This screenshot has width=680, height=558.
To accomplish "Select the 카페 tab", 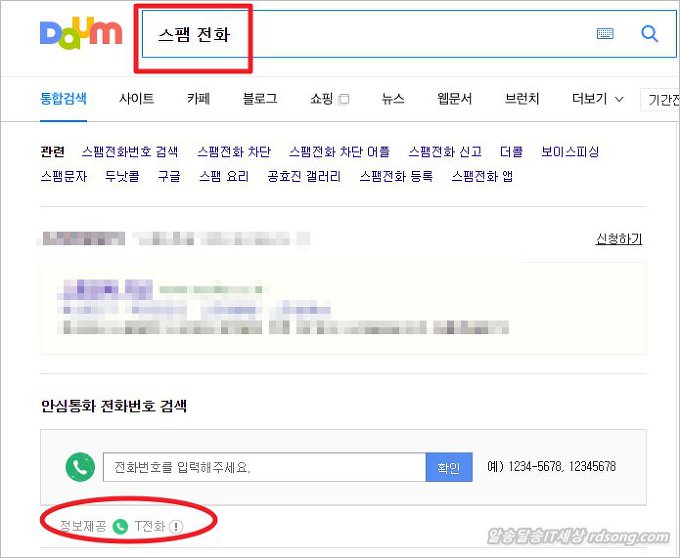I will pos(199,98).
